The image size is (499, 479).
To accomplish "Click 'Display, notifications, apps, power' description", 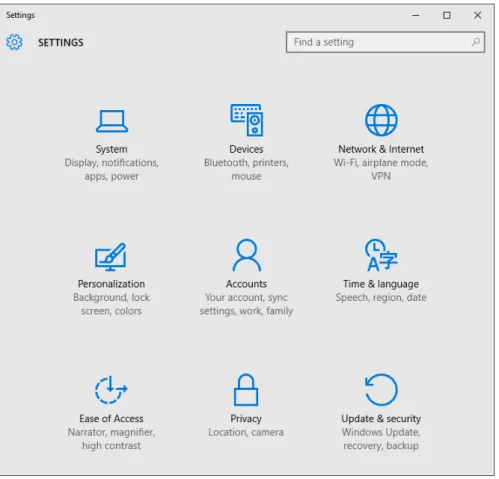I will [x=112, y=169].
